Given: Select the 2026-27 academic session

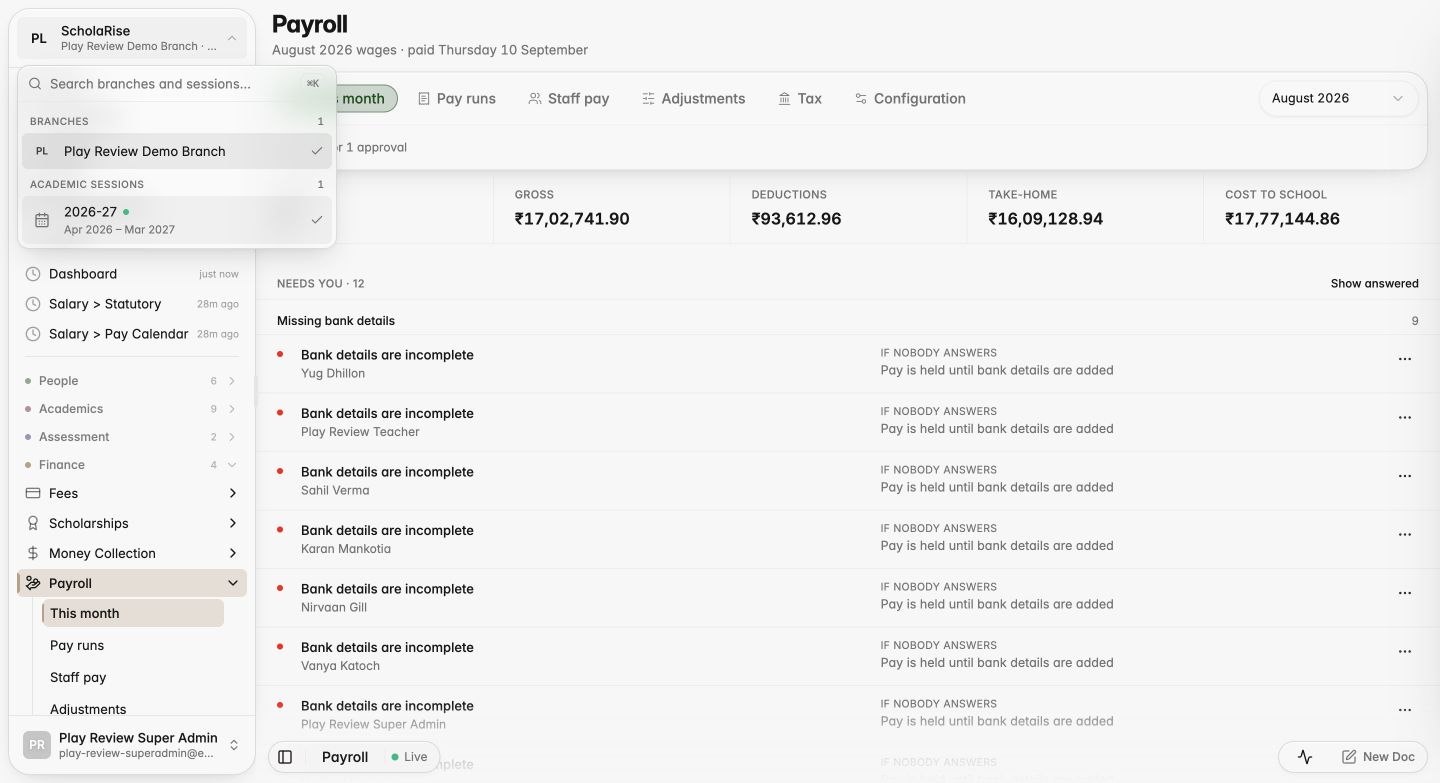Looking at the screenshot, I should pos(177,220).
